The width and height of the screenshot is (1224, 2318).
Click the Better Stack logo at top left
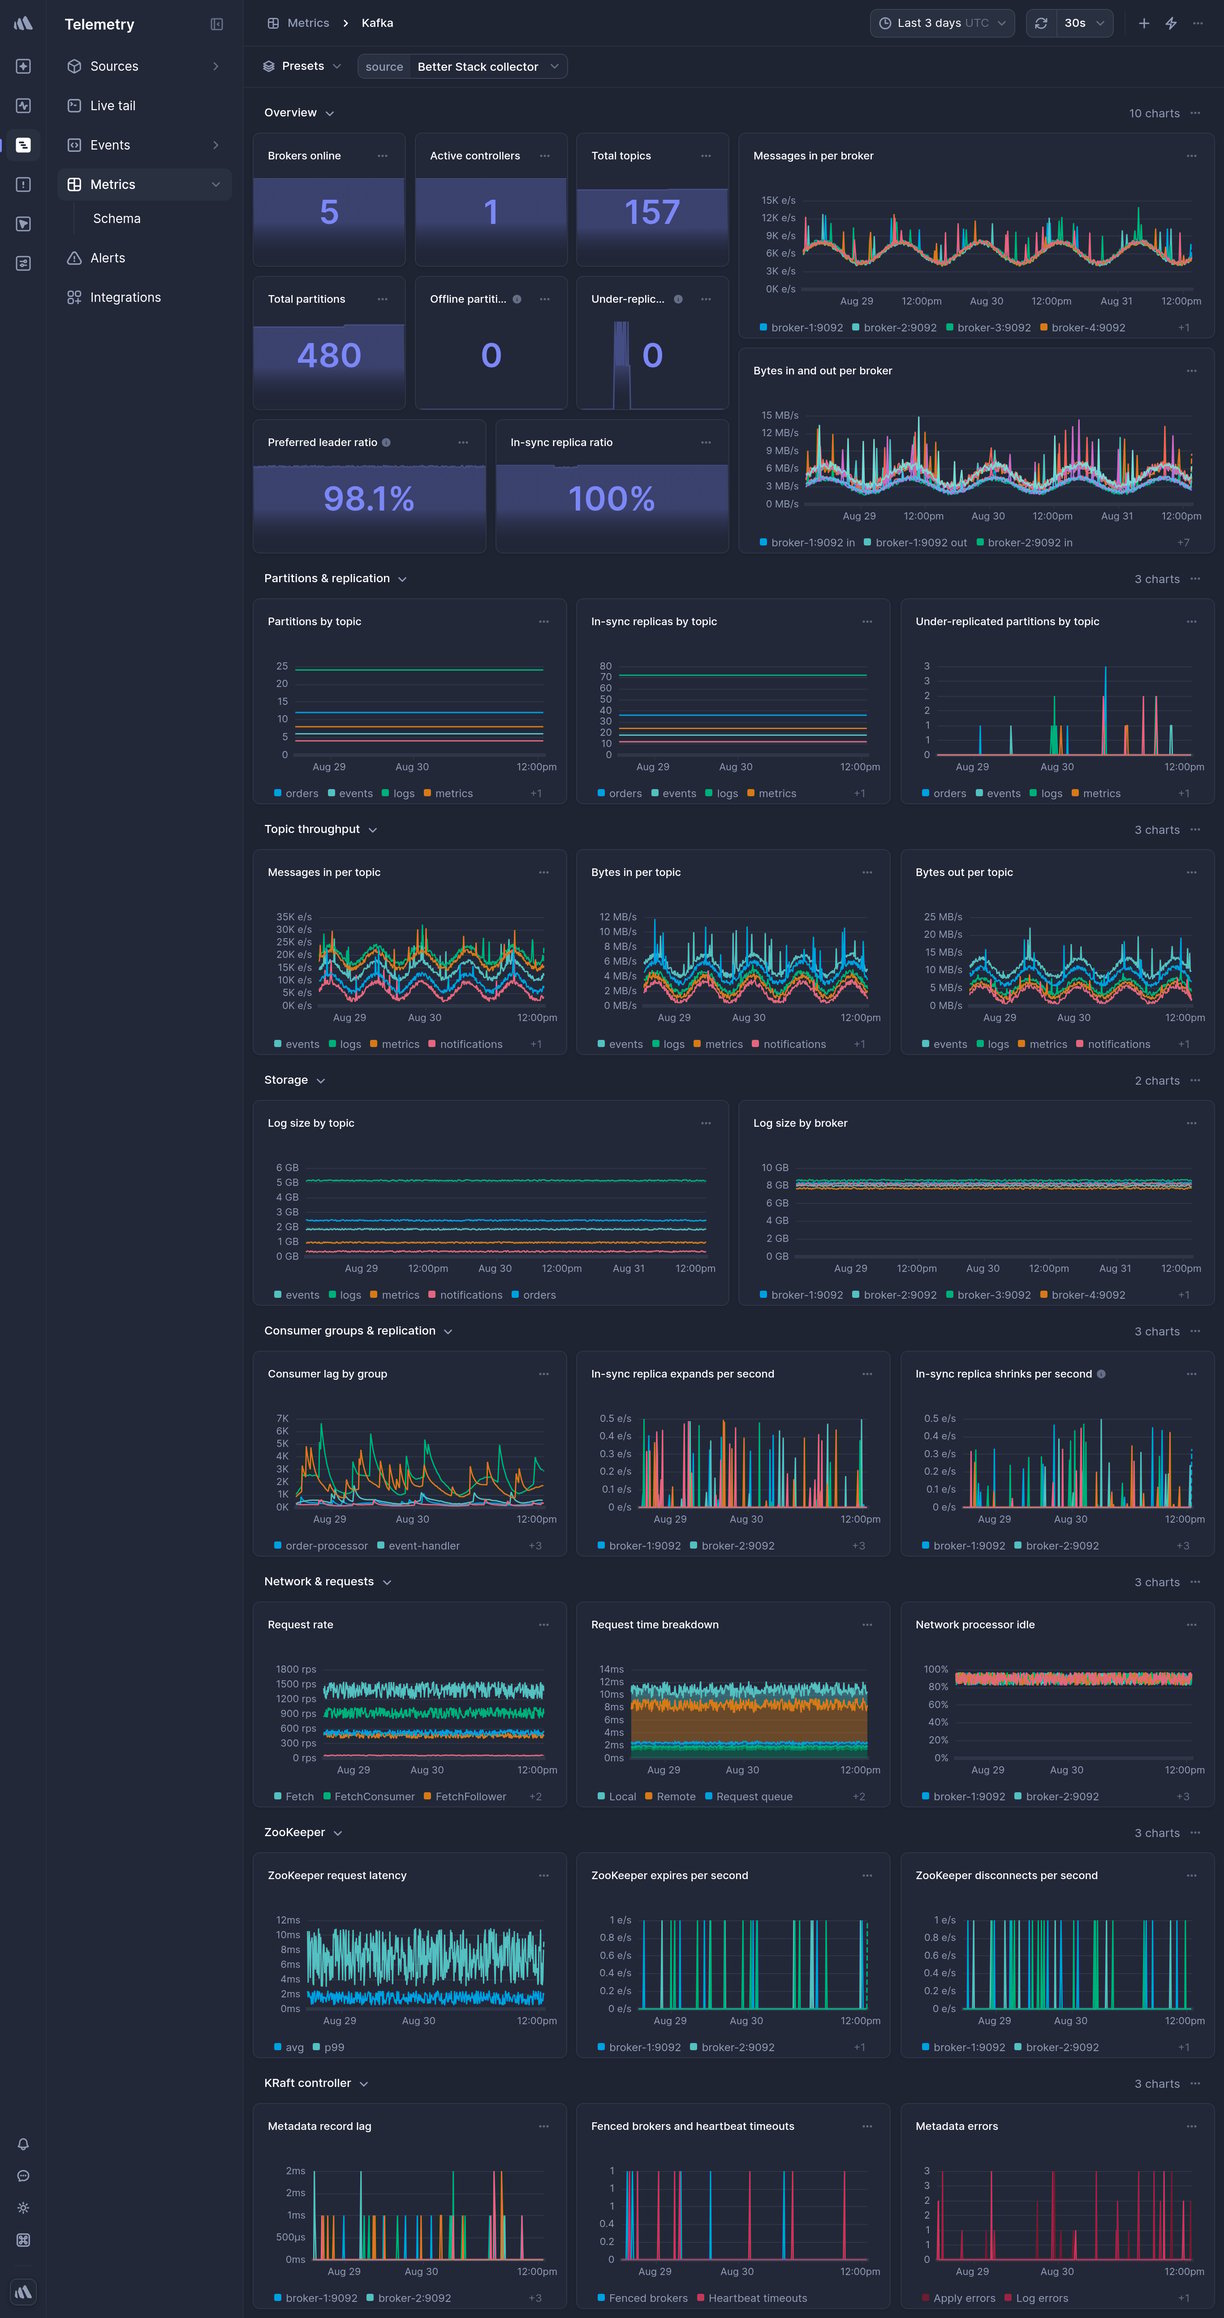[x=23, y=23]
